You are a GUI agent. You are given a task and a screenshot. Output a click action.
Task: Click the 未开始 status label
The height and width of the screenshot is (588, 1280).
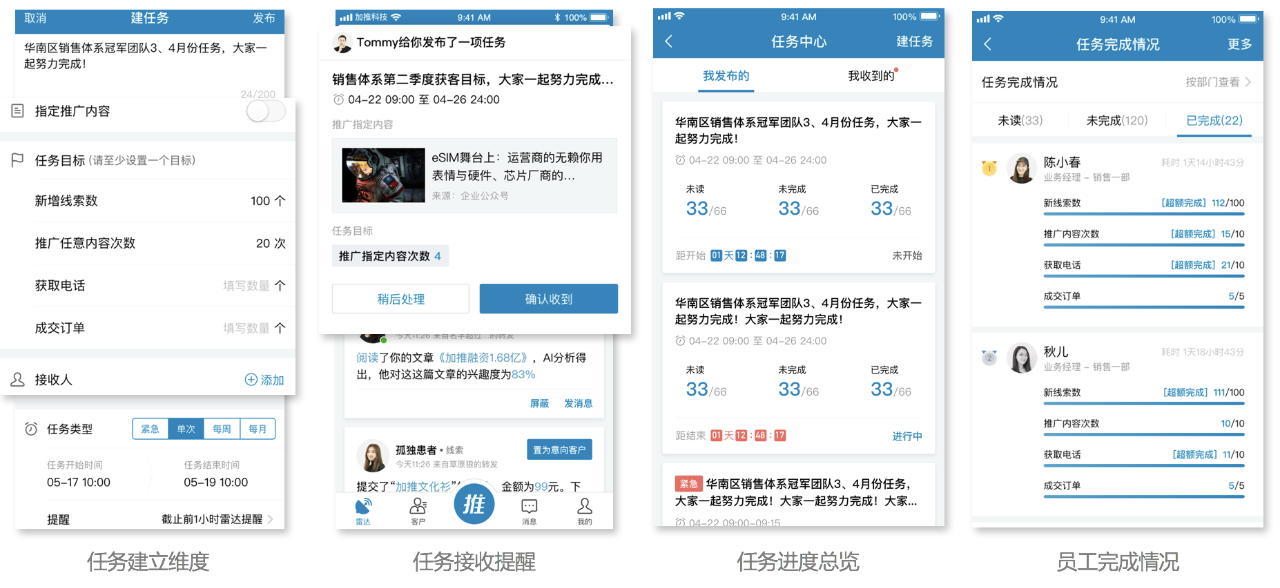click(907, 255)
